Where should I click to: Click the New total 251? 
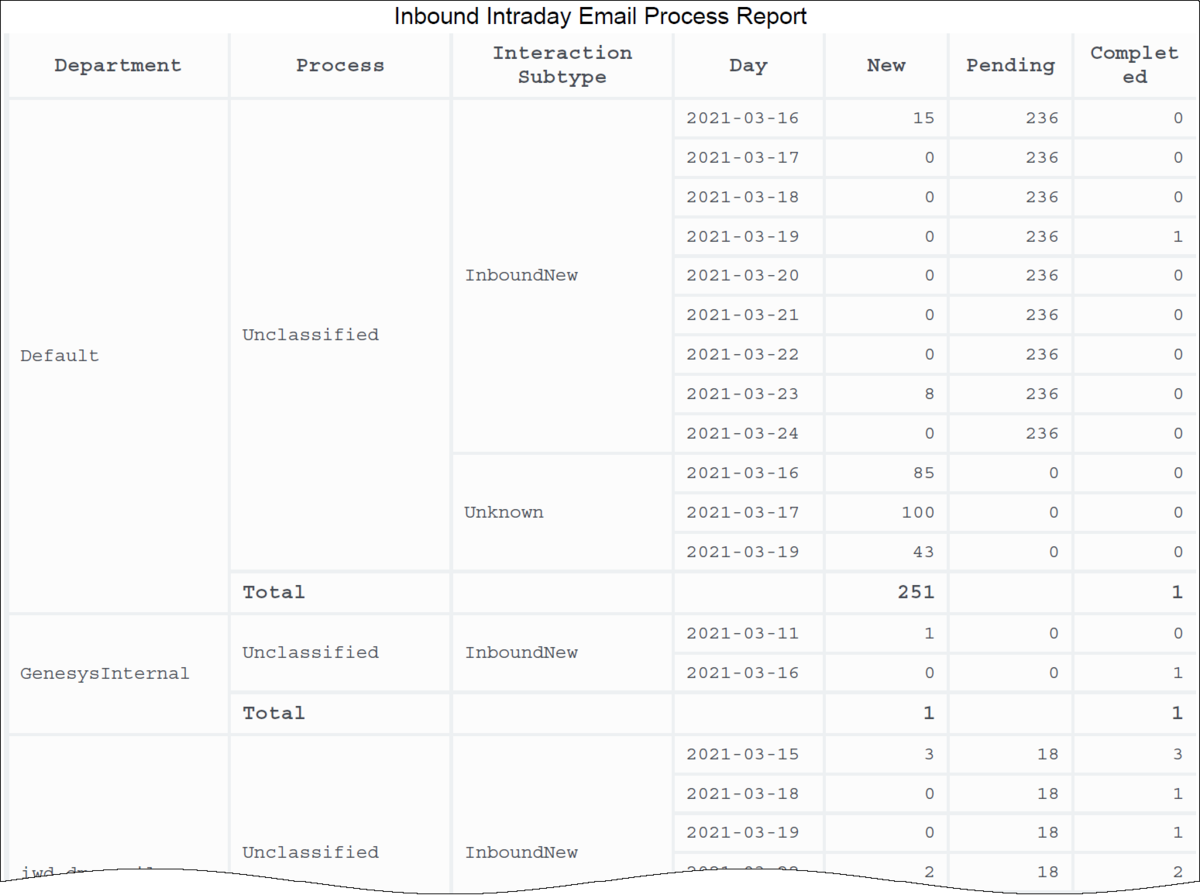pyautogui.click(x=886, y=593)
